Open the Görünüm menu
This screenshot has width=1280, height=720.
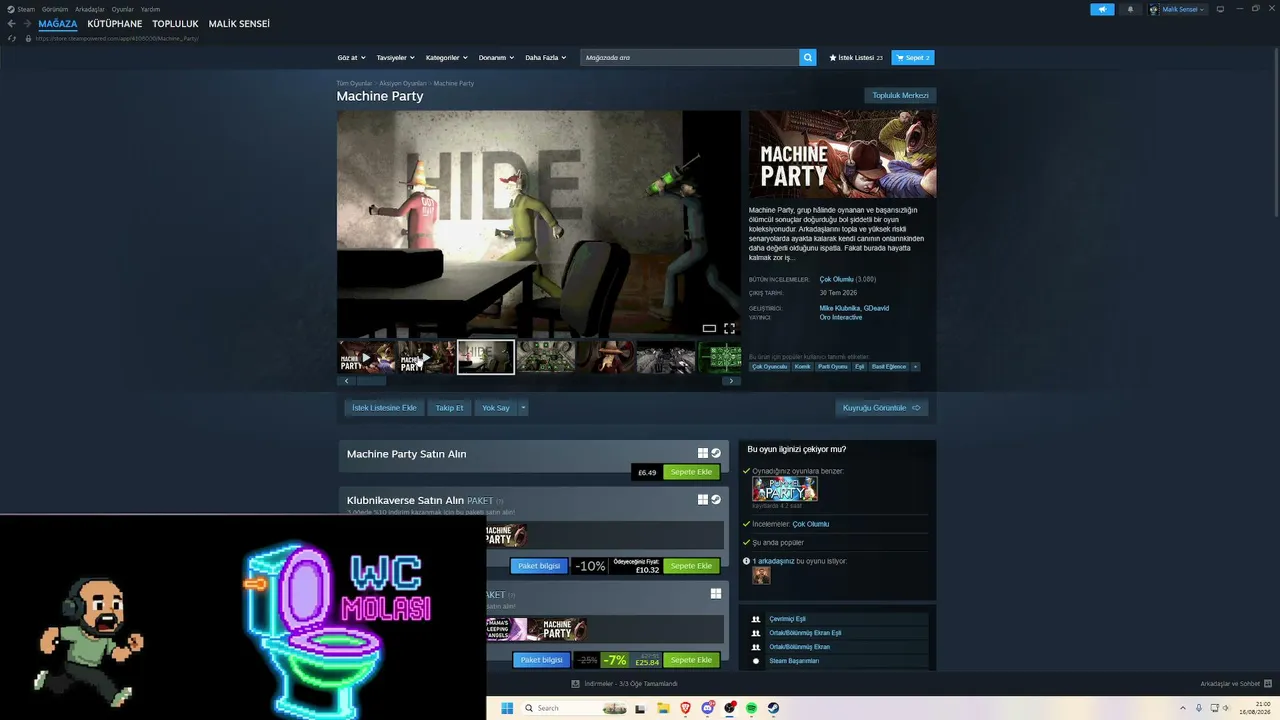55,9
